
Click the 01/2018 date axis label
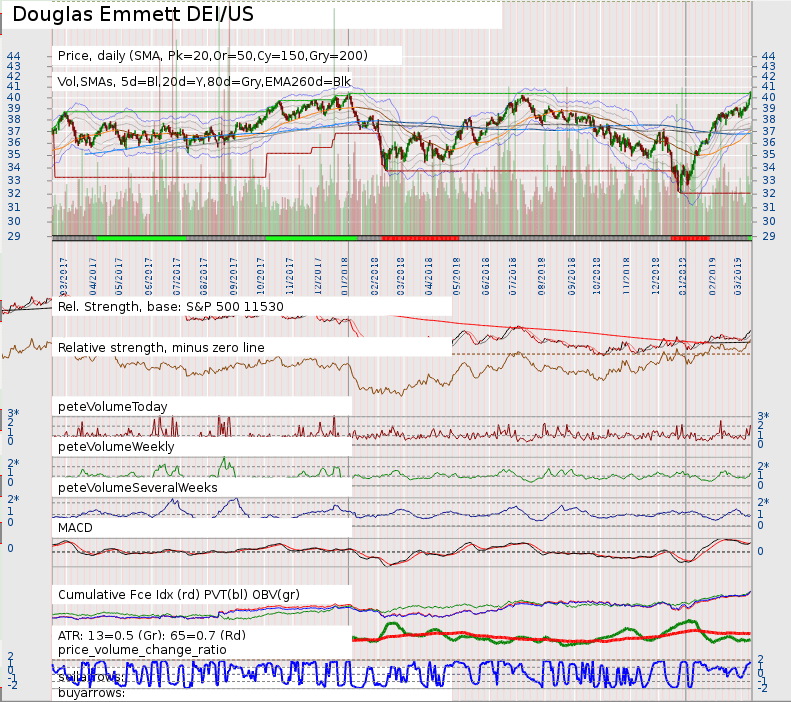coord(345,276)
